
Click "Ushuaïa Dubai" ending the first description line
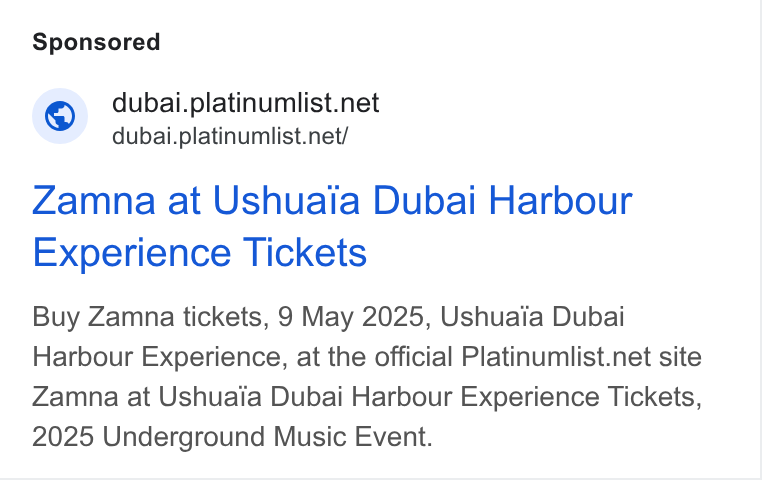click(532, 317)
